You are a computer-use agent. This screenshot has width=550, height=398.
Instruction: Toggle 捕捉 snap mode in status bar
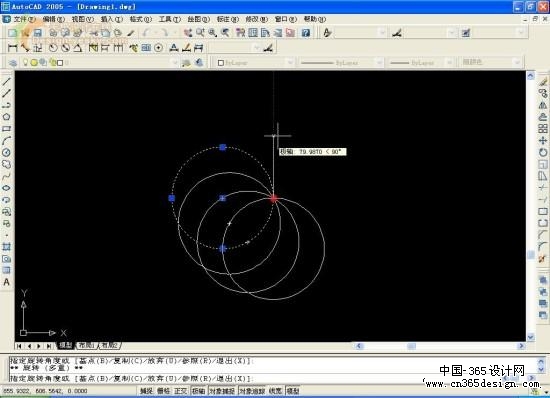(x=146, y=391)
